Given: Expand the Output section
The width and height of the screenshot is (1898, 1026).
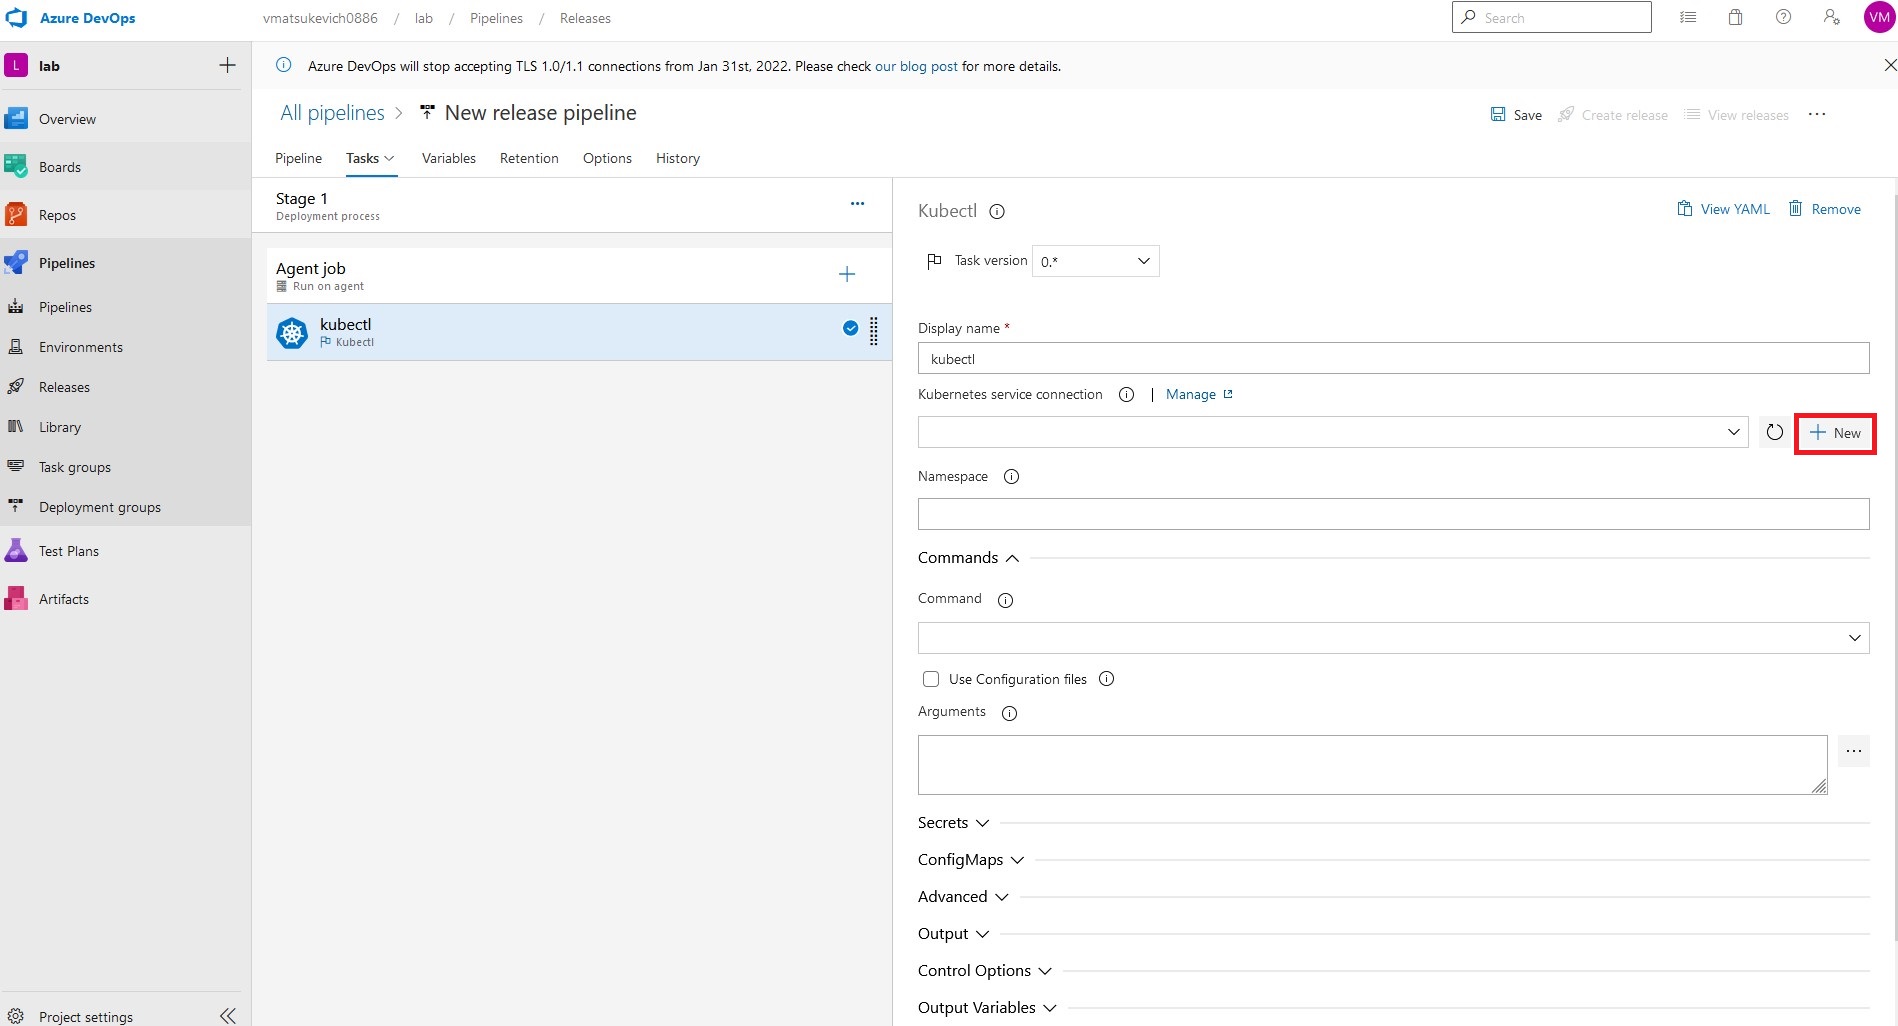Looking at the screenshot, I should click(953, 933).
